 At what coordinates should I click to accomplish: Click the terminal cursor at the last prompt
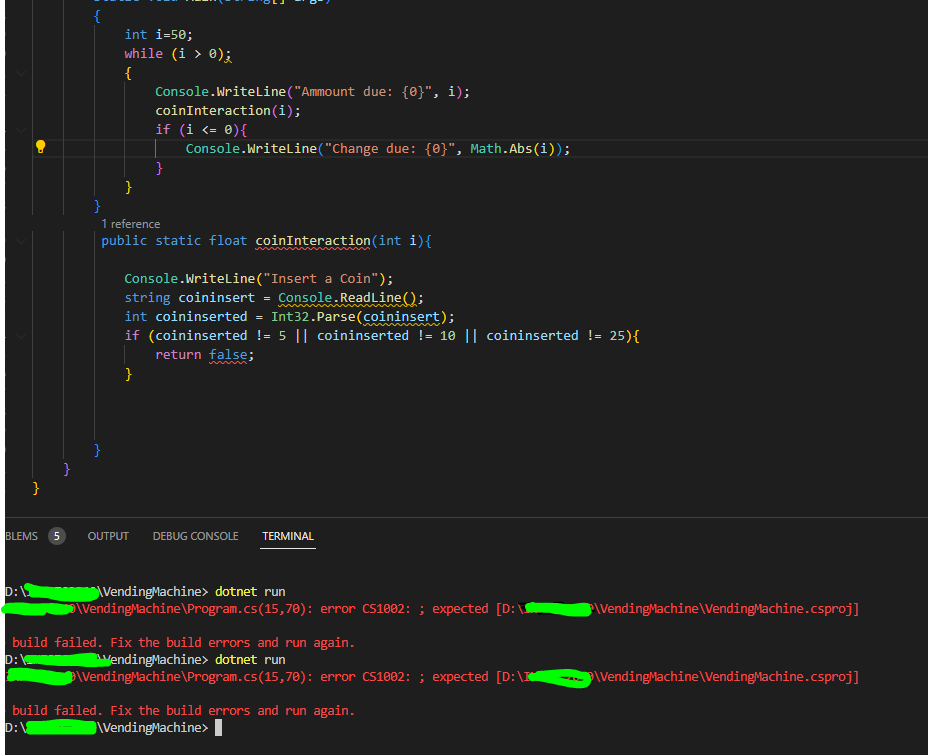(218, 727)
